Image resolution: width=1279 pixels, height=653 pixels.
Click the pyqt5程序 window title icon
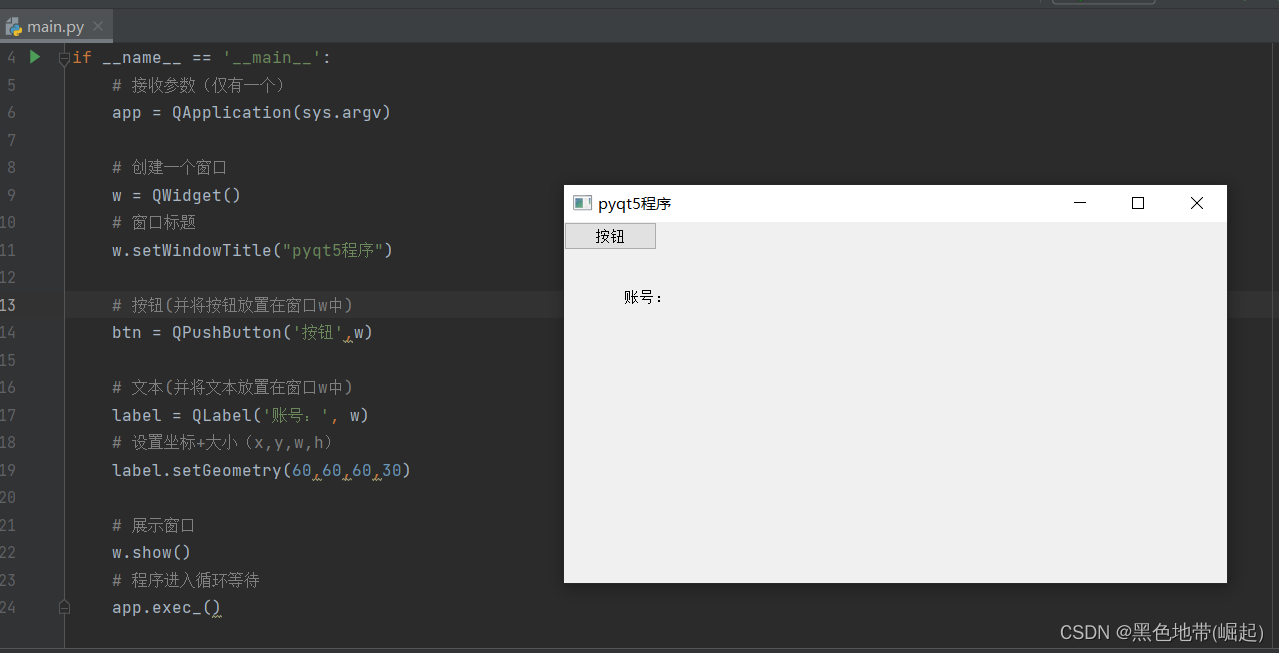582,204
